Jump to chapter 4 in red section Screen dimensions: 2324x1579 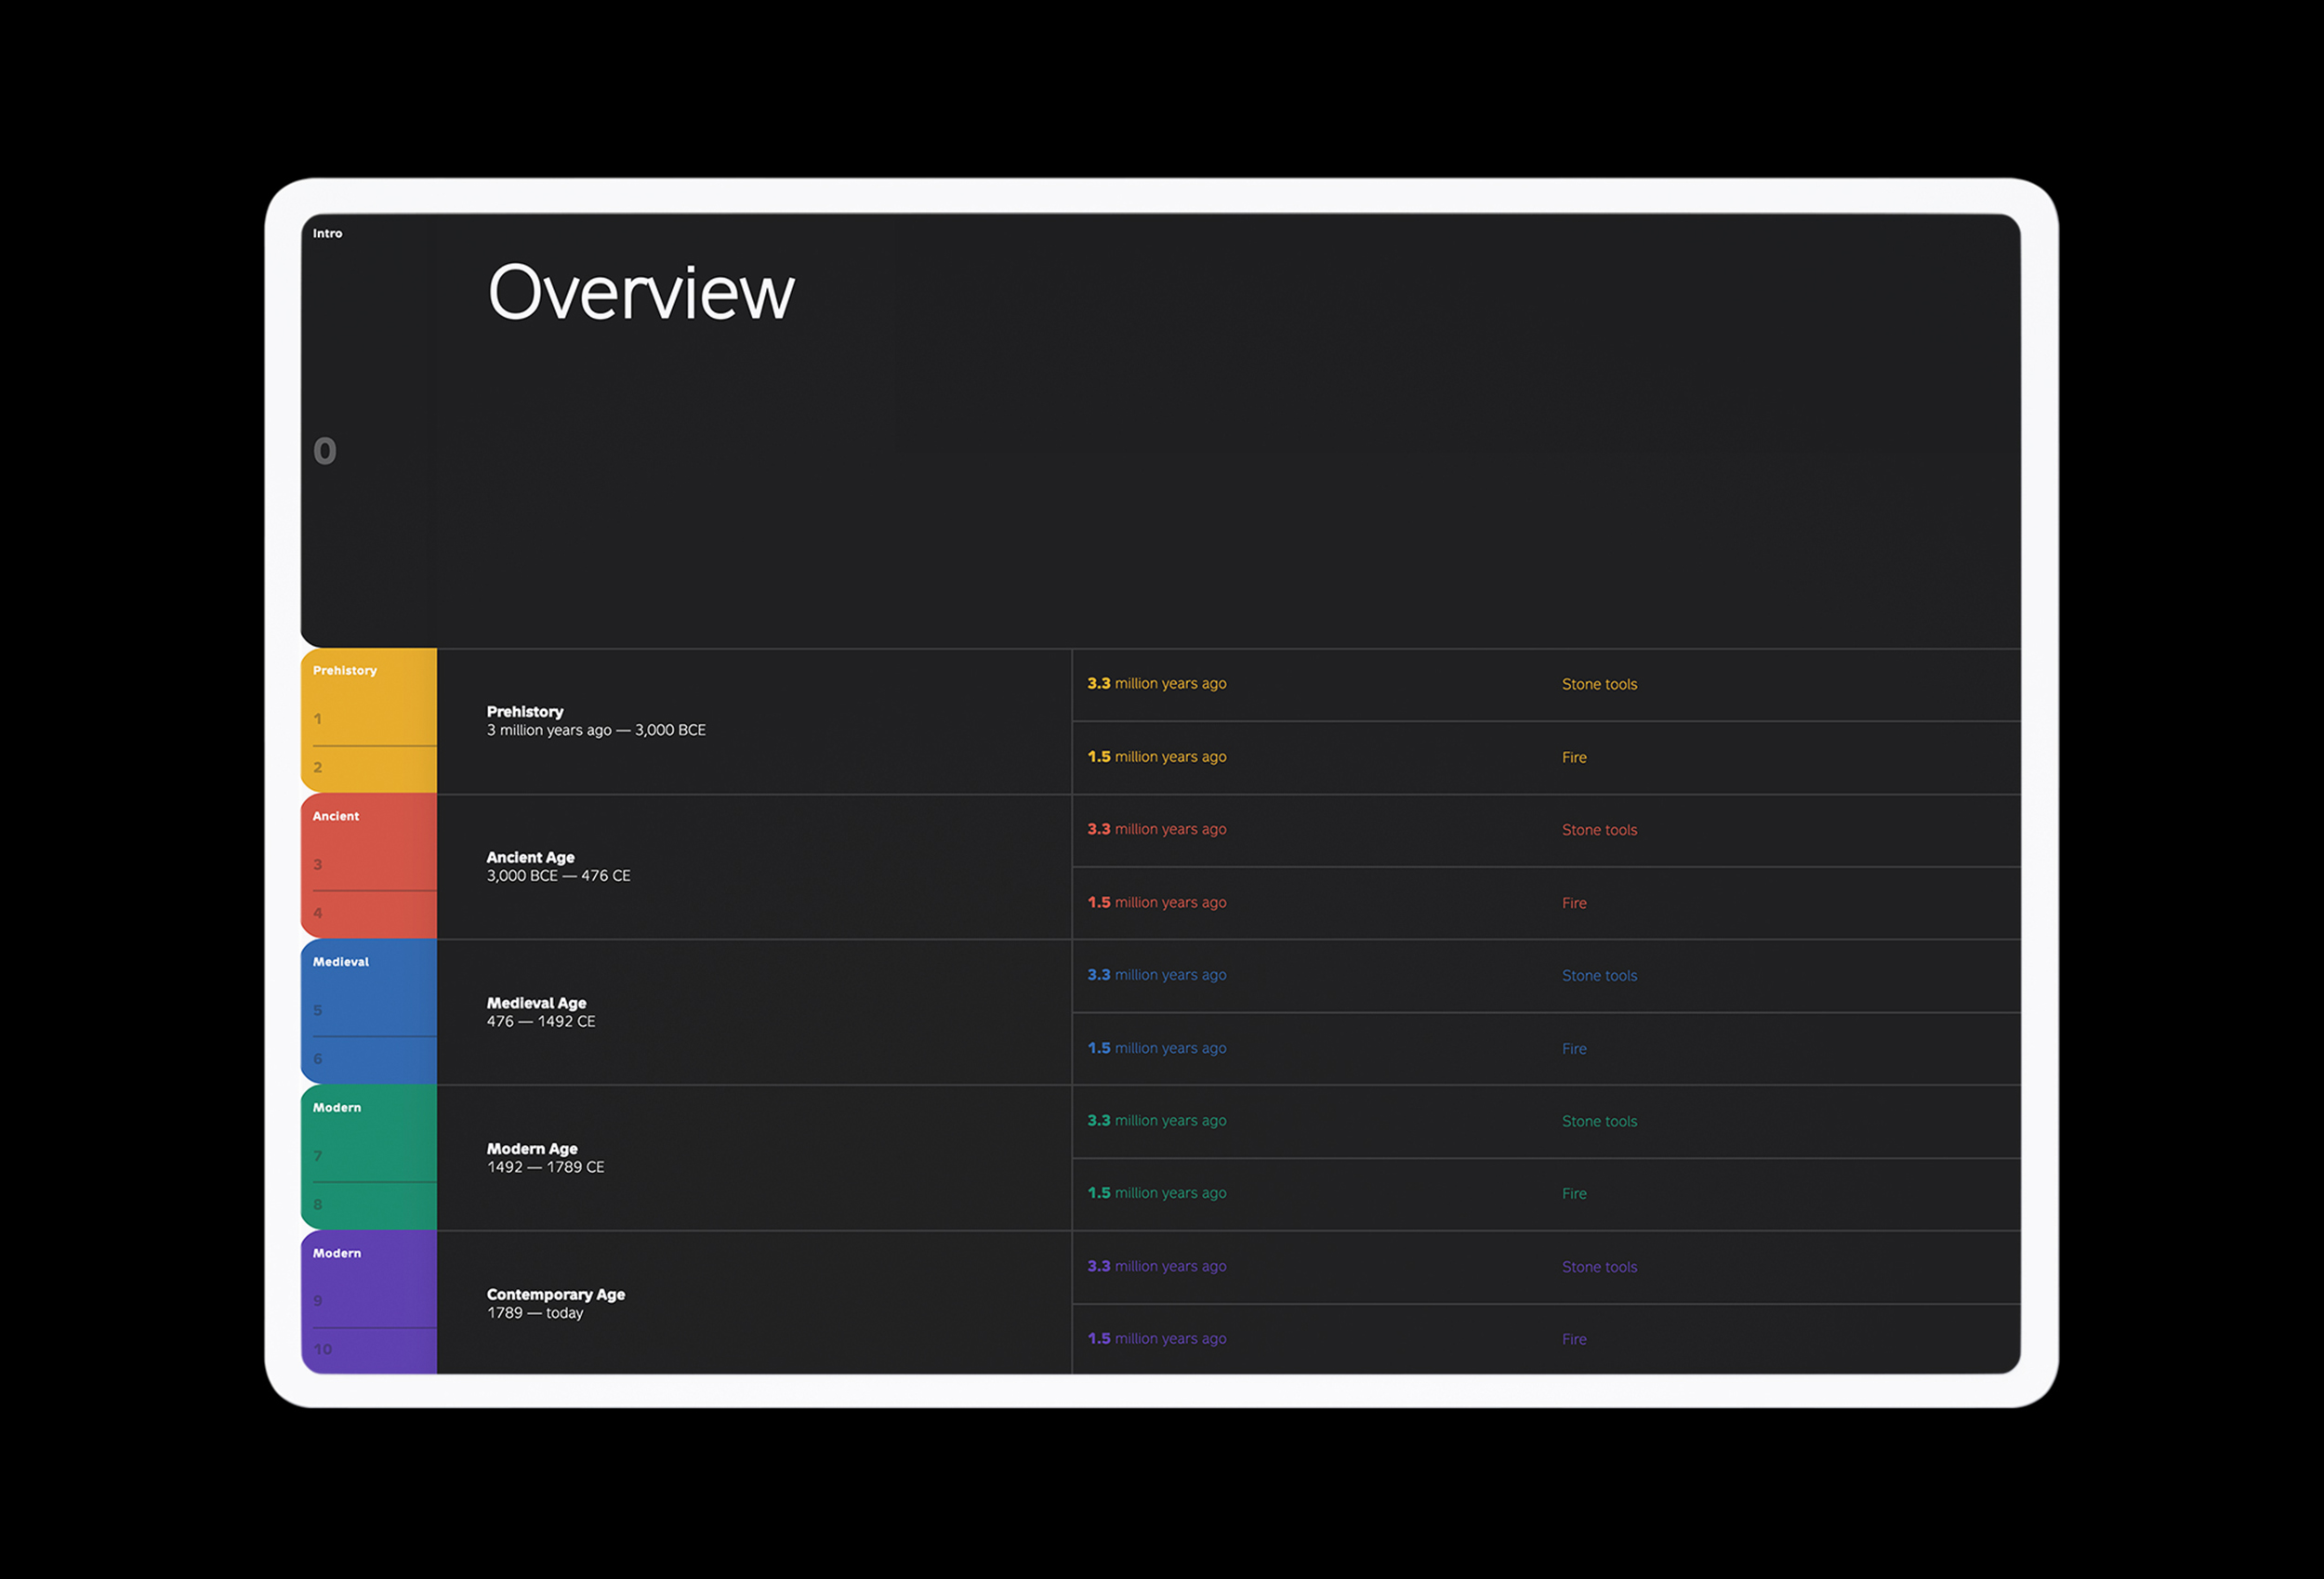[x=318, y=913]
